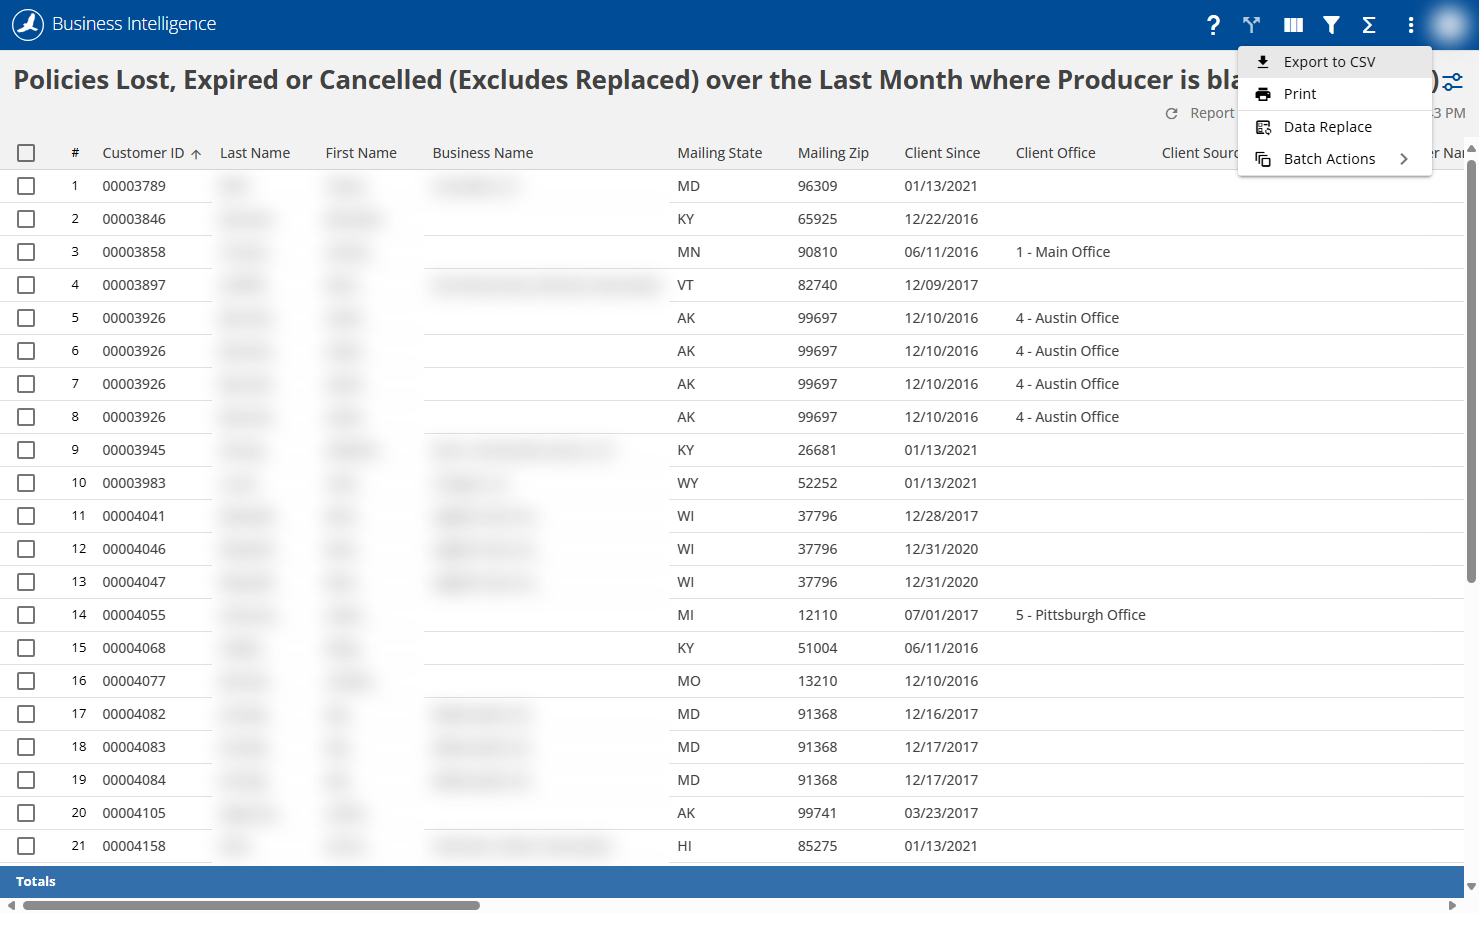1479x926 pixels.
Task: Tick the checkbox for row 21 customer 00004158
Action: [x=26, y=846]
